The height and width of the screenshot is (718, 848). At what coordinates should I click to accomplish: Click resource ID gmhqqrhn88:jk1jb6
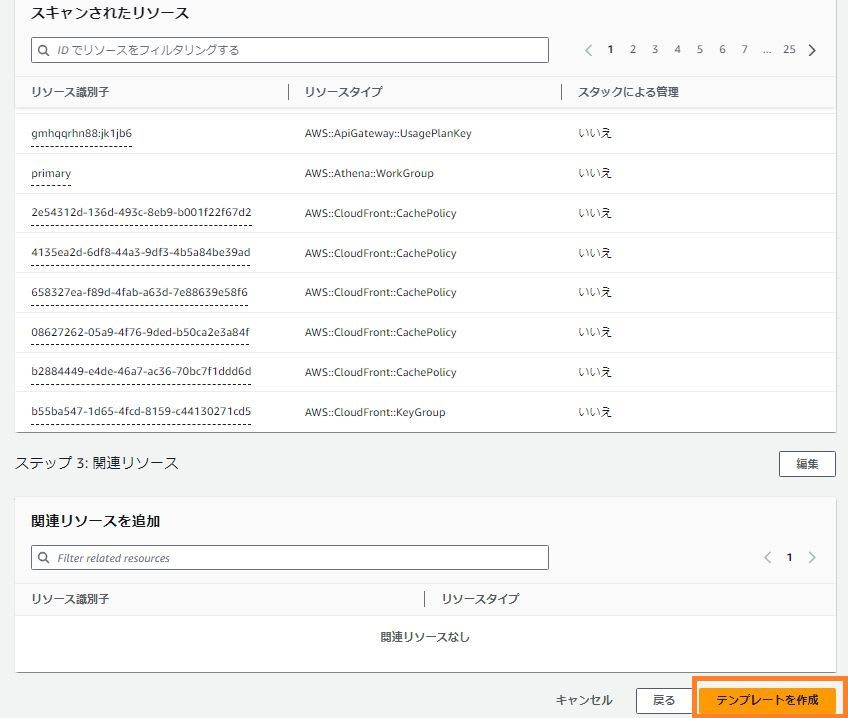[x=82, y=134]
